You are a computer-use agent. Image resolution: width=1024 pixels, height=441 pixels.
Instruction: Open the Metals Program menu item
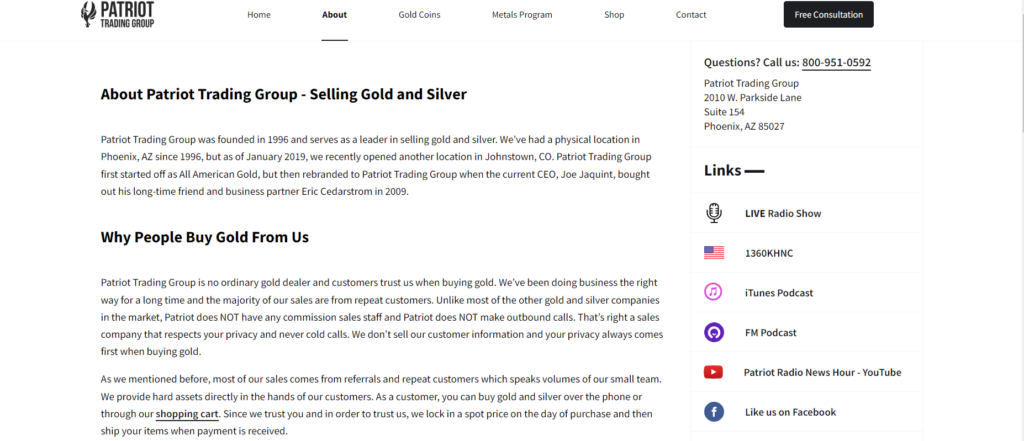(522, 14)
